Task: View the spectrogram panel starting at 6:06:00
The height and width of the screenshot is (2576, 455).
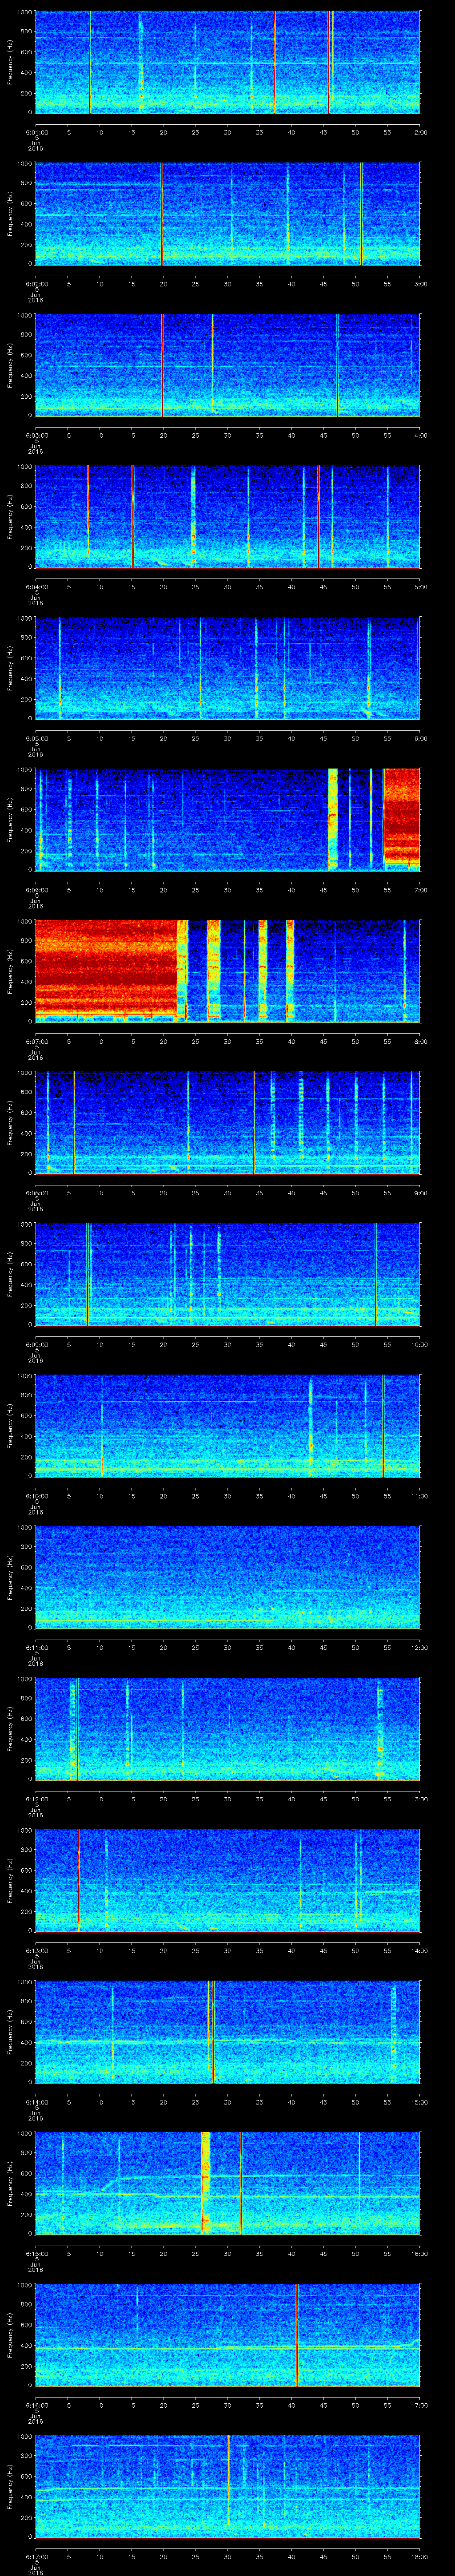Action: pyautogui.click(x=228, y=820)
